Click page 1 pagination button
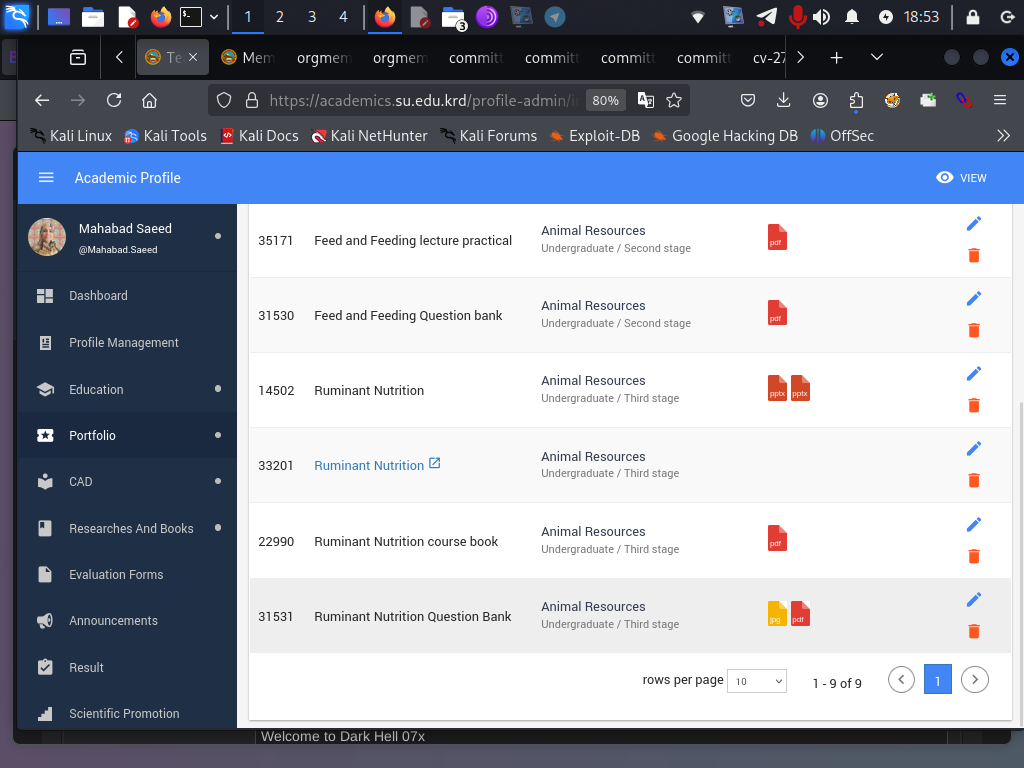This screenshot has width=1024, height=768. click(937, 680)
